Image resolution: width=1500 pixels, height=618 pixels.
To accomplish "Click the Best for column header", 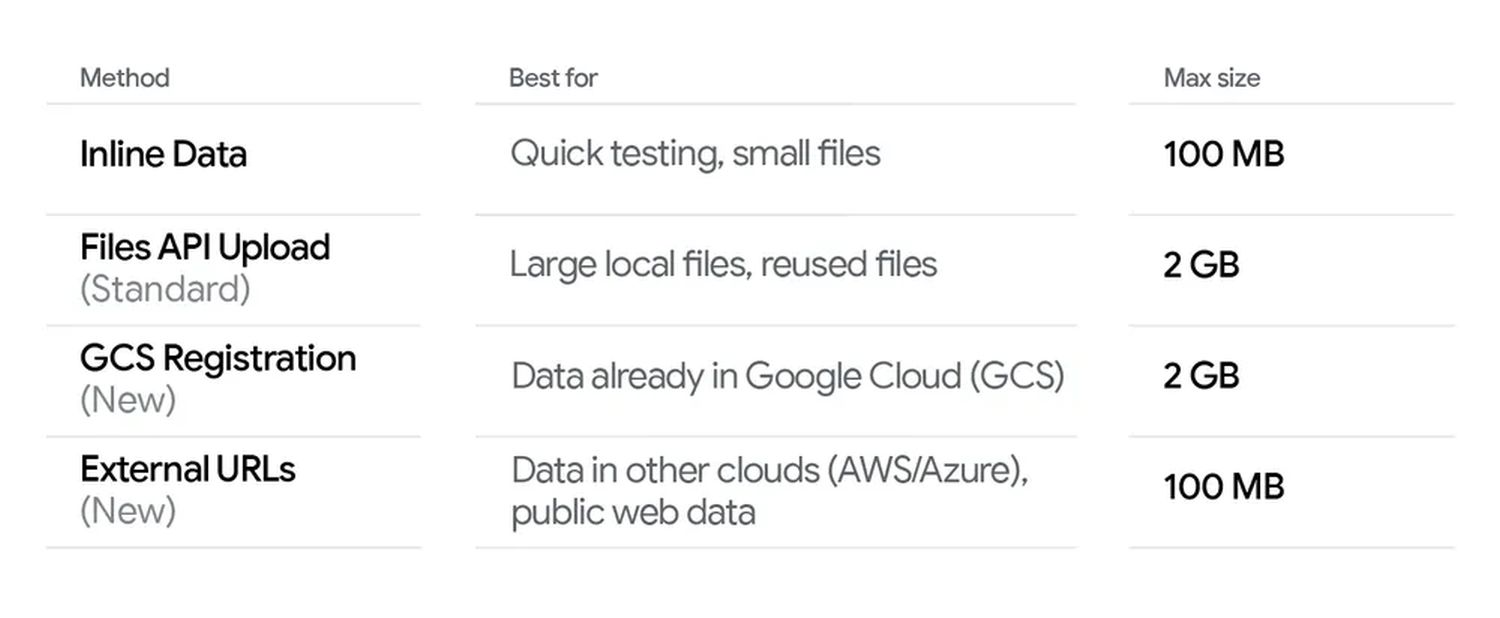I will (x=553, y=78).
